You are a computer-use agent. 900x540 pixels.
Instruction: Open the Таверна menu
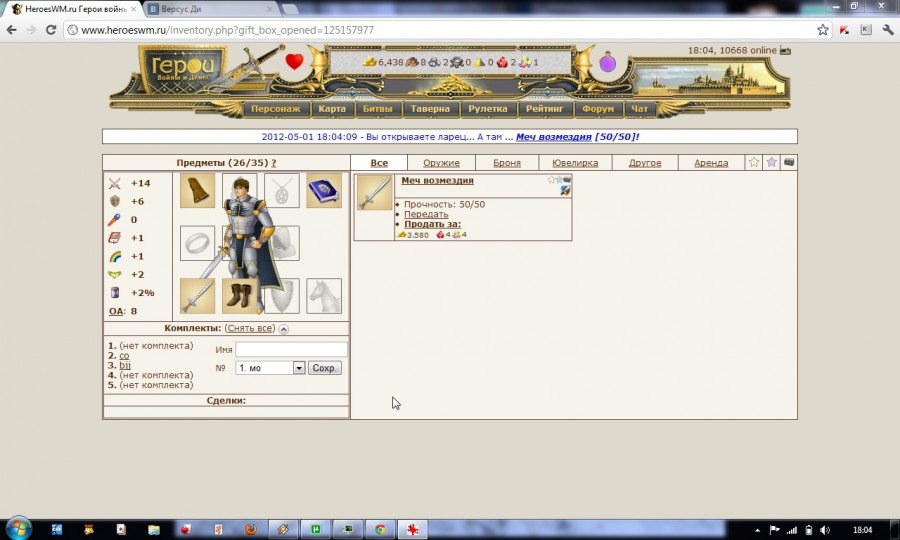pyautogui.click(x=430, y=108)
